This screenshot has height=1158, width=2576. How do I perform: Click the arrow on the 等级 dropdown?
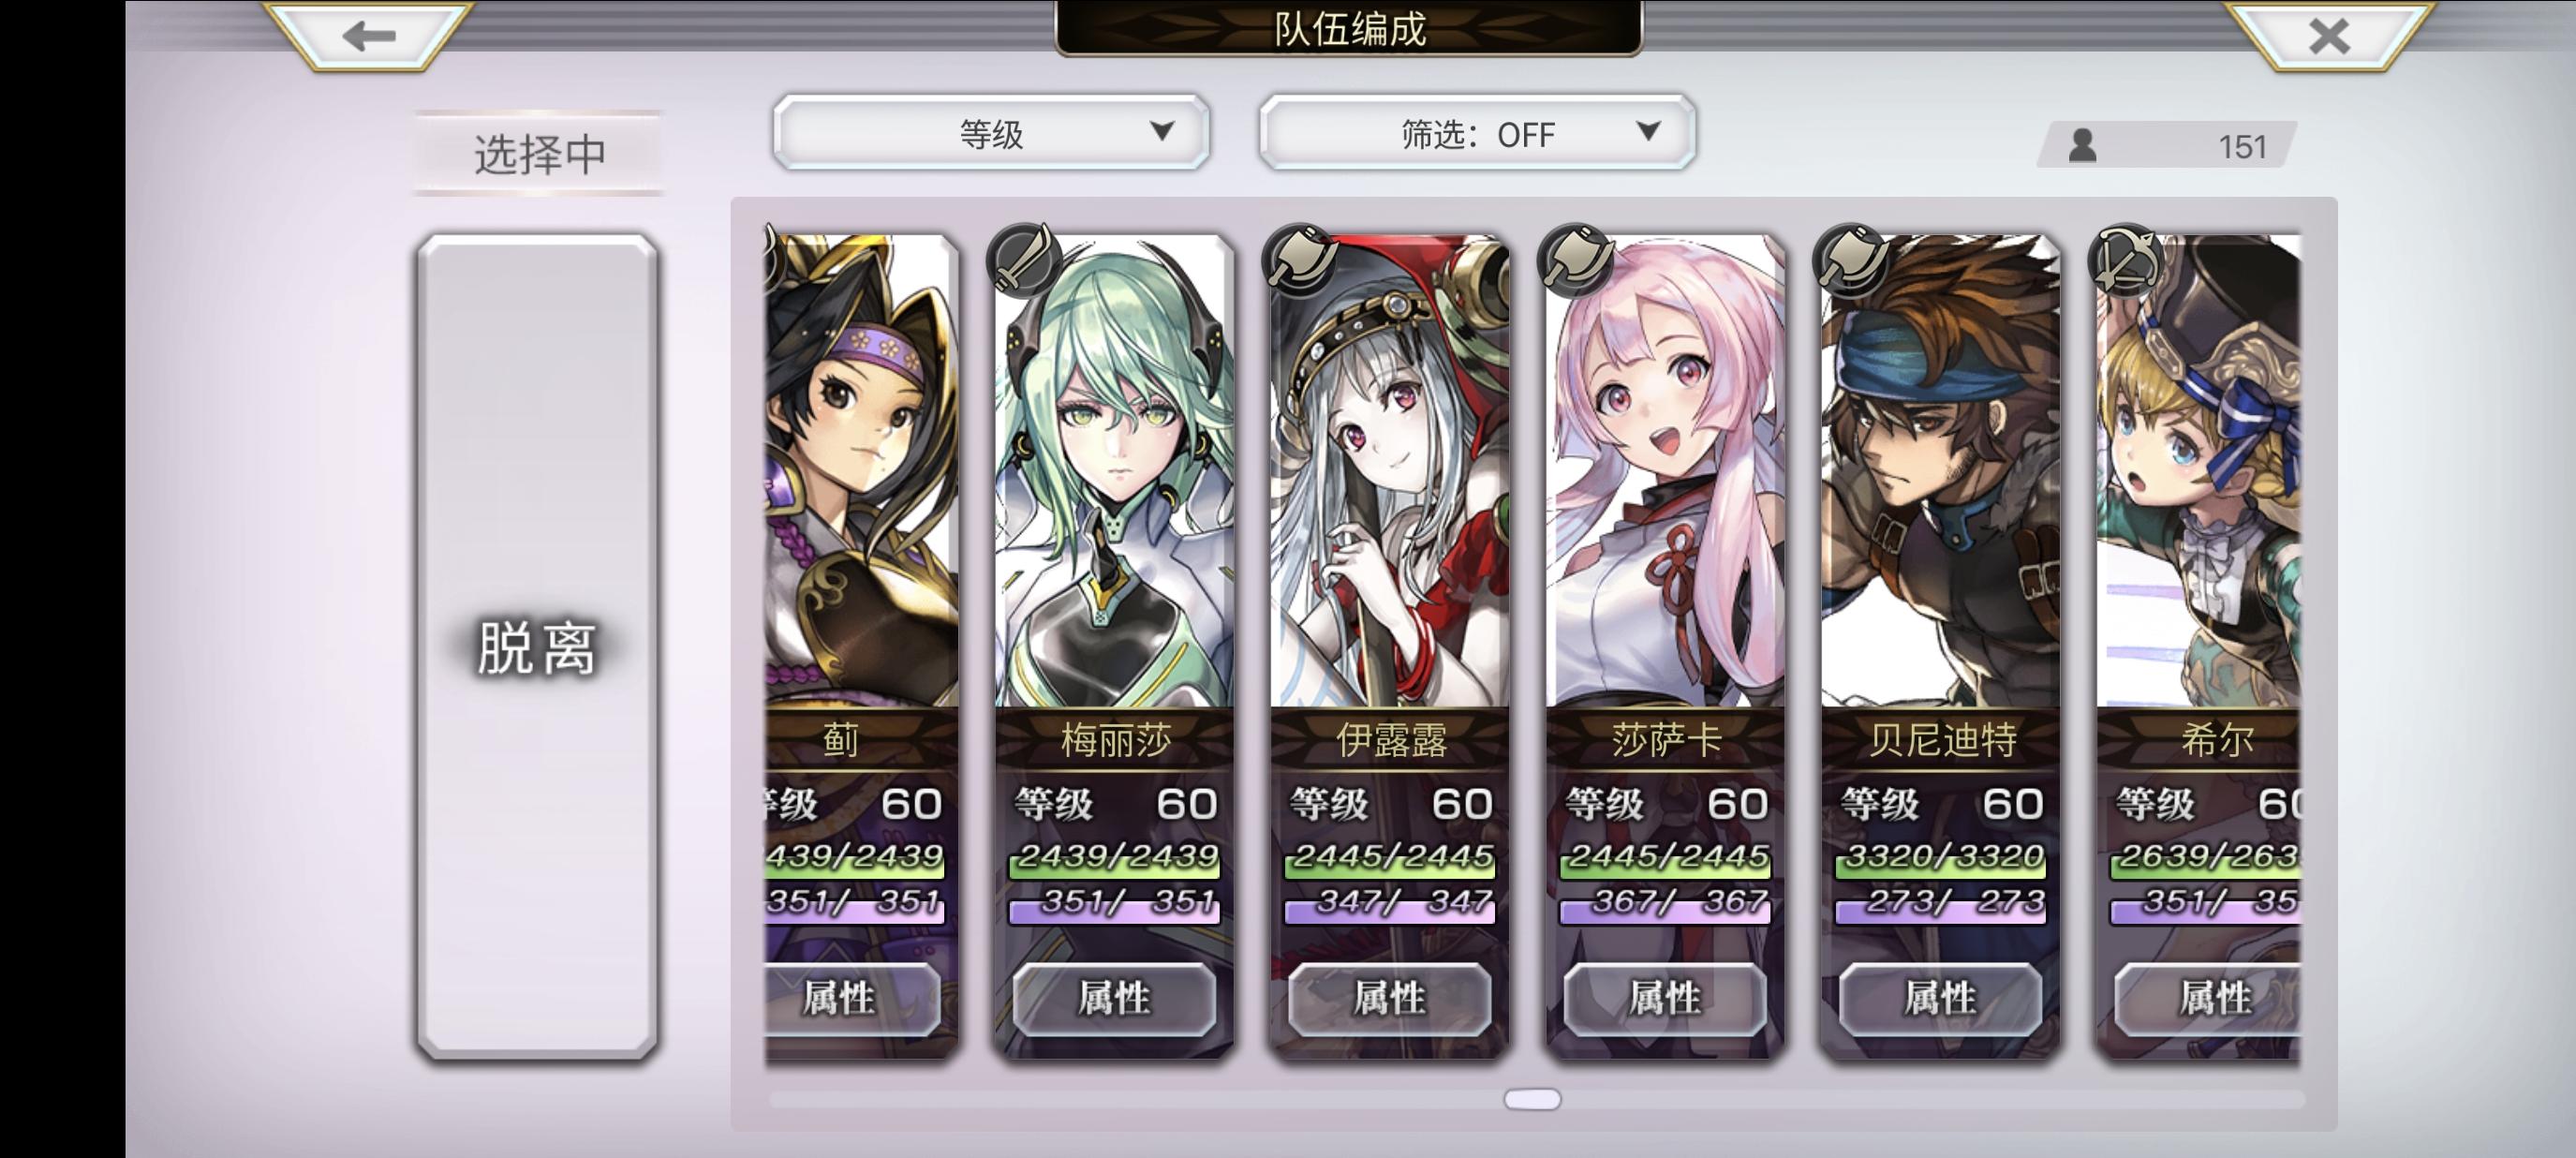(x=1161, y=131)
